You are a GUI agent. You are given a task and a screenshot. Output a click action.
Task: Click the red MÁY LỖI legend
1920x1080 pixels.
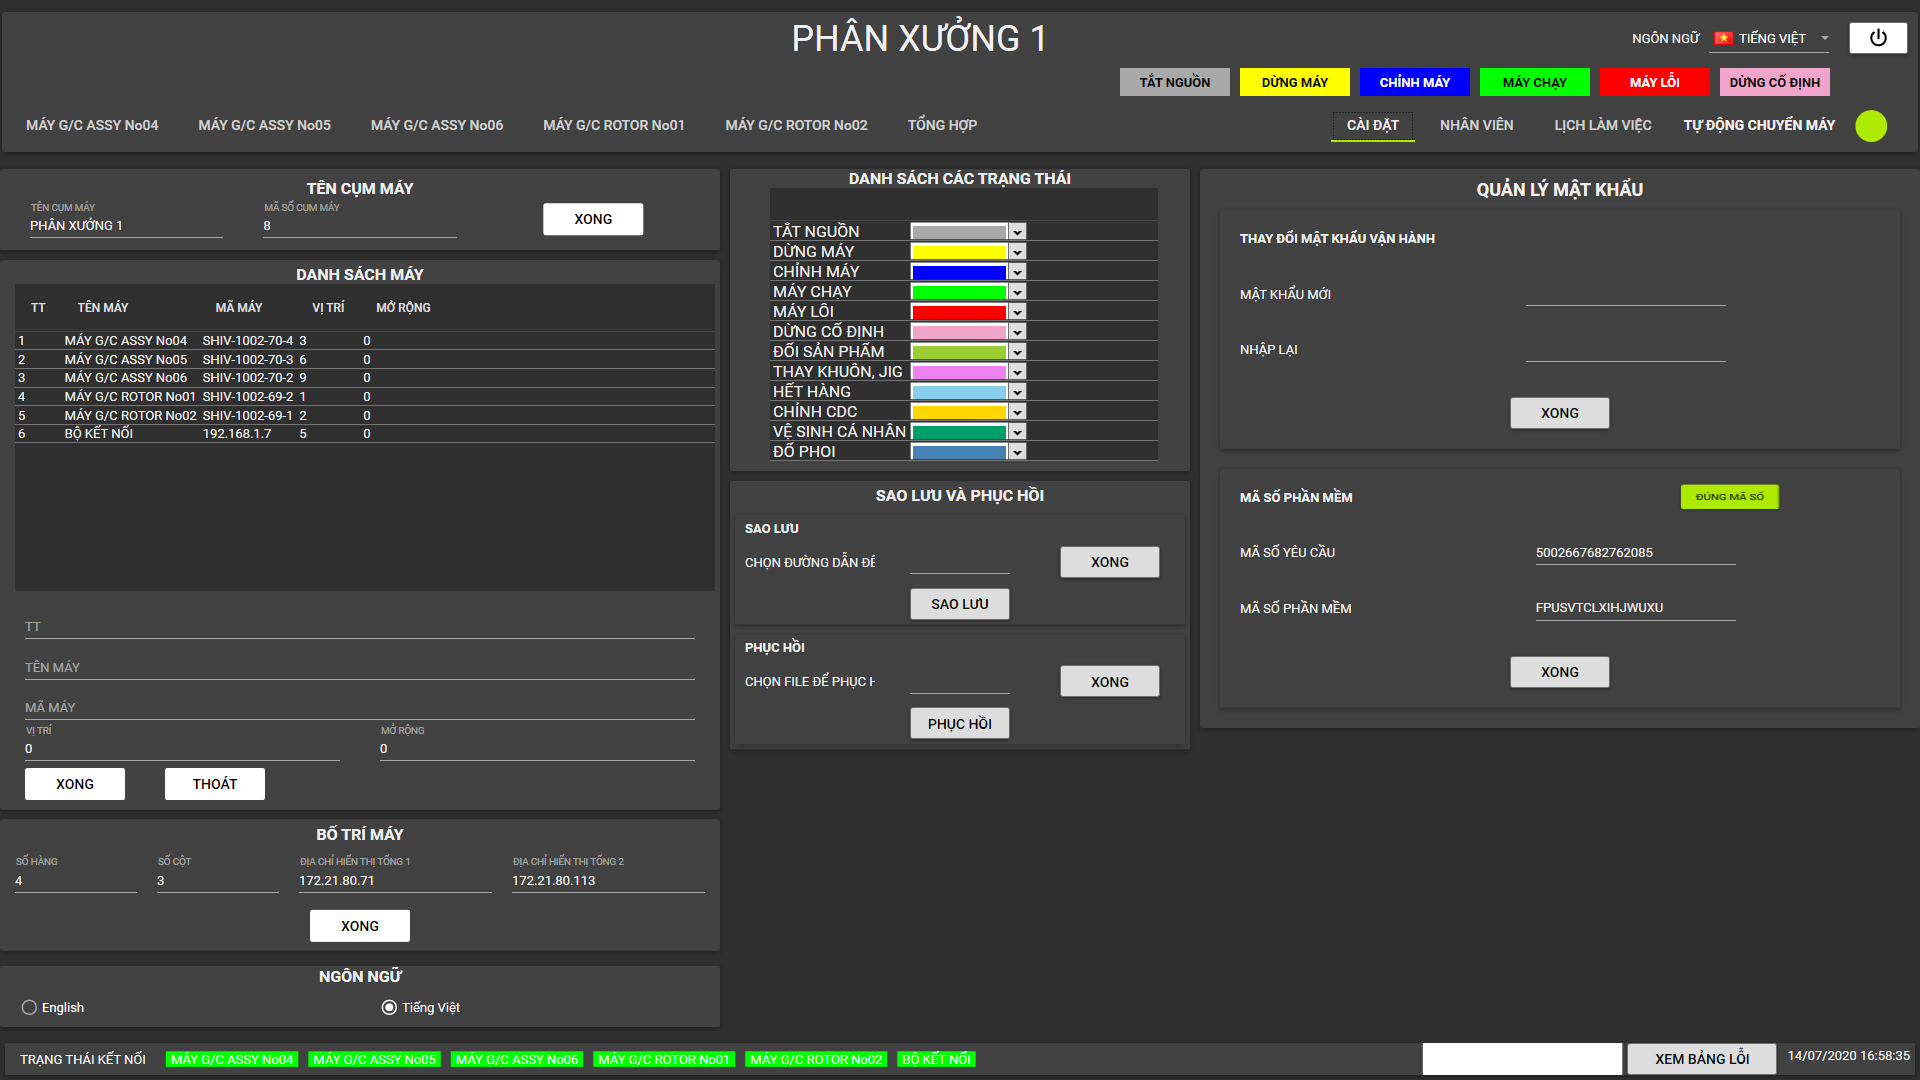click(x=1654, y=82)
